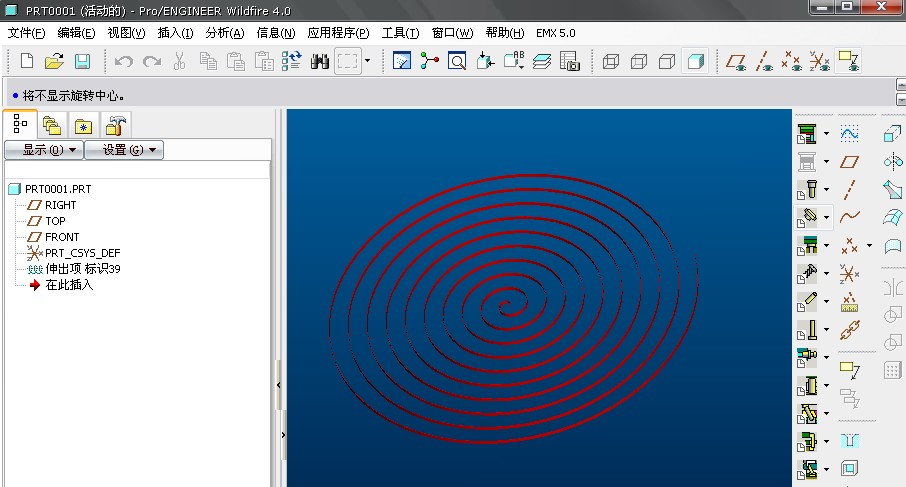Select the Datum Curve tool
The width and height of the screenshot is (906, 487).
(x=849, y=217)
